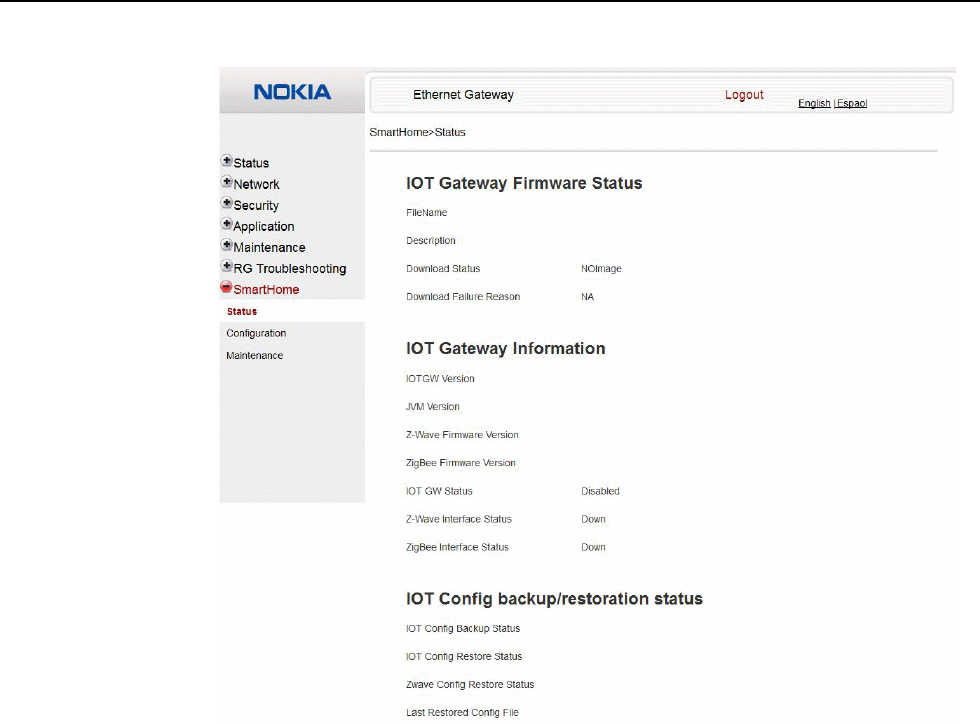Select the SmartHome section label
Screen dimensions: 980x724
[x=267, y=289]
